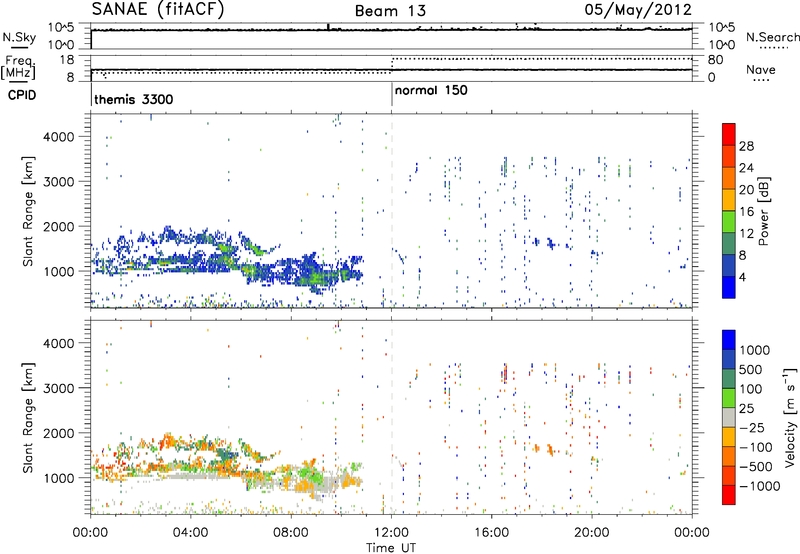The image size is (800, 554).
Task: Pick the light green 12–16 dB Power segment
Action: pyautogui.click(x=729, y=221)
